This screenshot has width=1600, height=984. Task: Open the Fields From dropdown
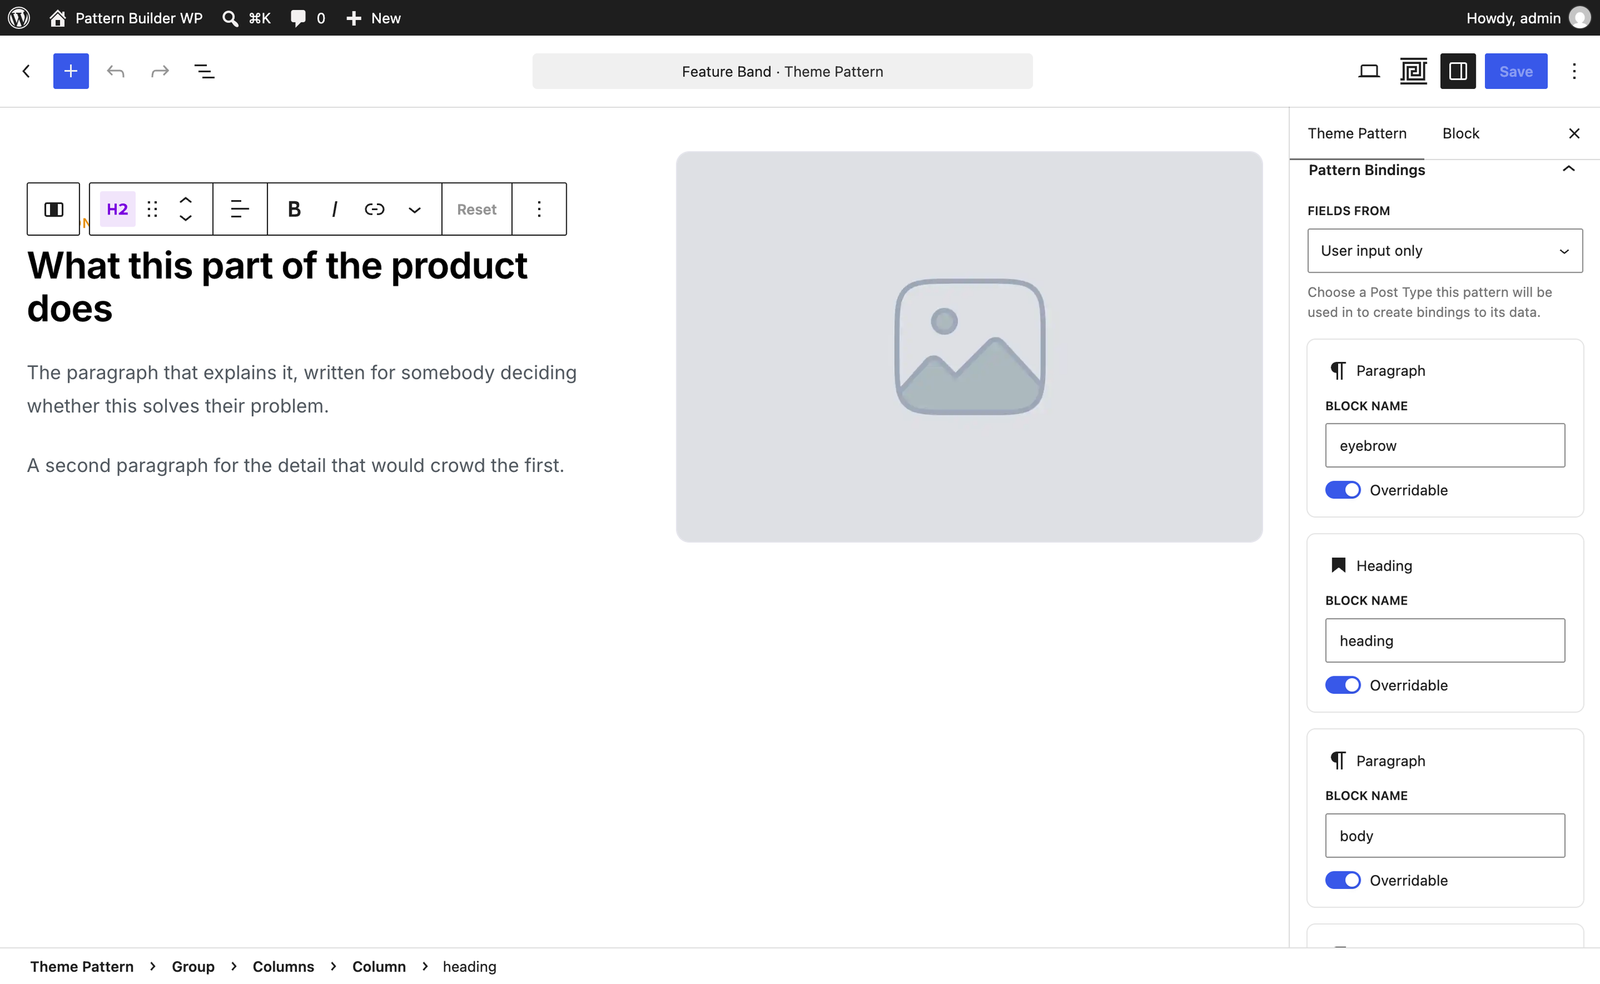click(x=1445, y=251)
